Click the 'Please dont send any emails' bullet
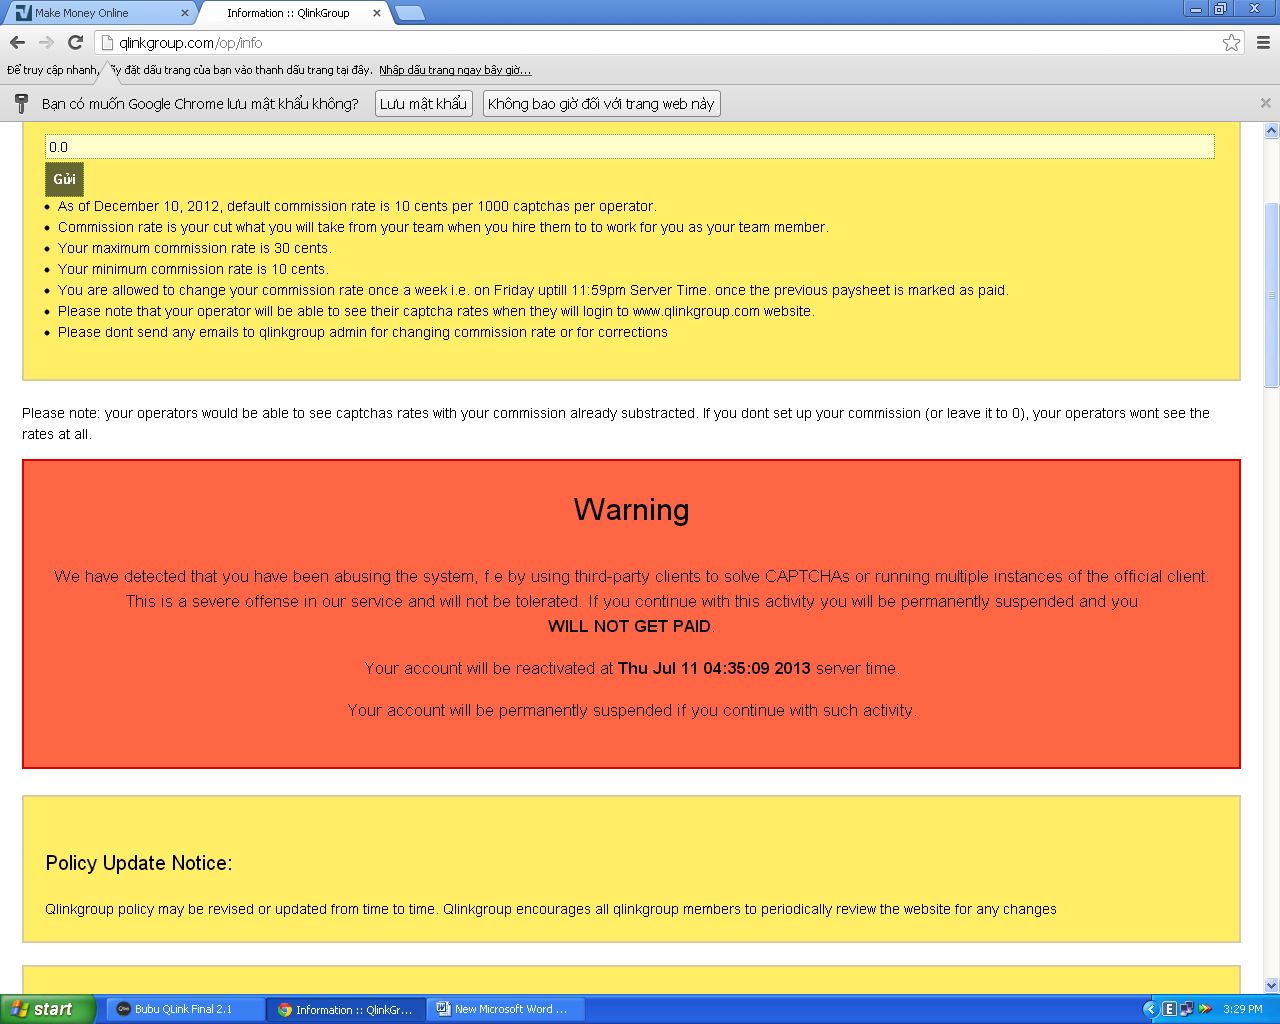Image resolution: width=1280 pixels, height=1024 pixels. [x=363, y=332]
